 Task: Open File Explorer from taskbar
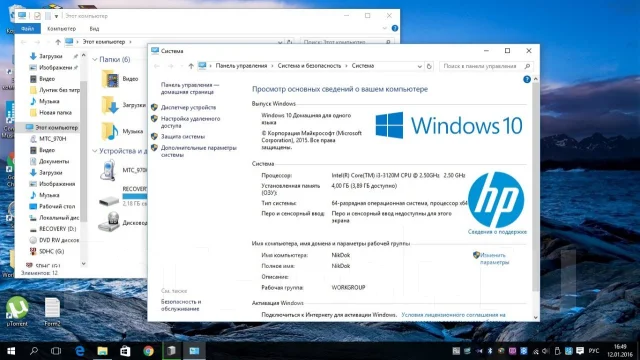102,351
